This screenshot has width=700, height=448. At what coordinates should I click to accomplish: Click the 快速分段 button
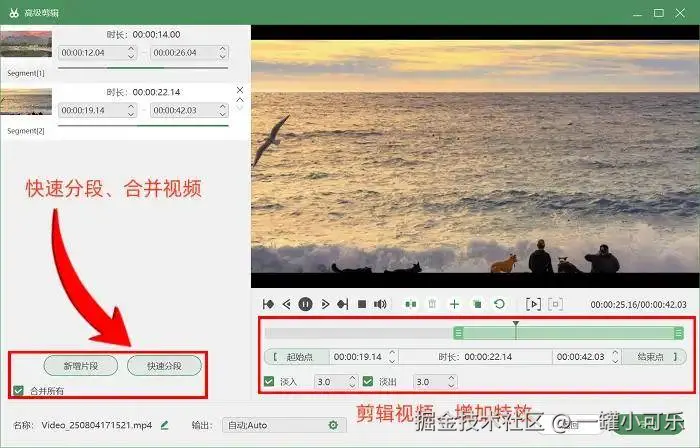(164, 366)
